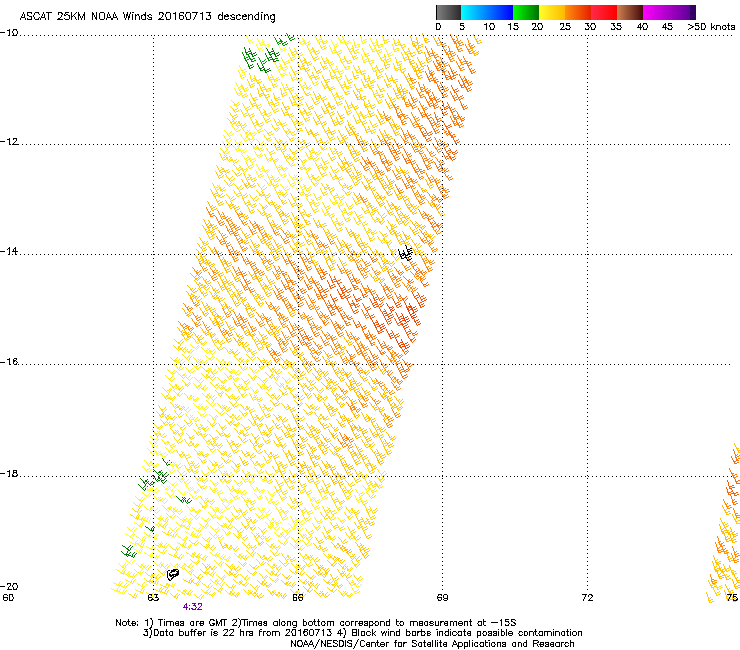Click the 69 longitude axis label
Screen dimensions: 740x650
click(442, 598)
